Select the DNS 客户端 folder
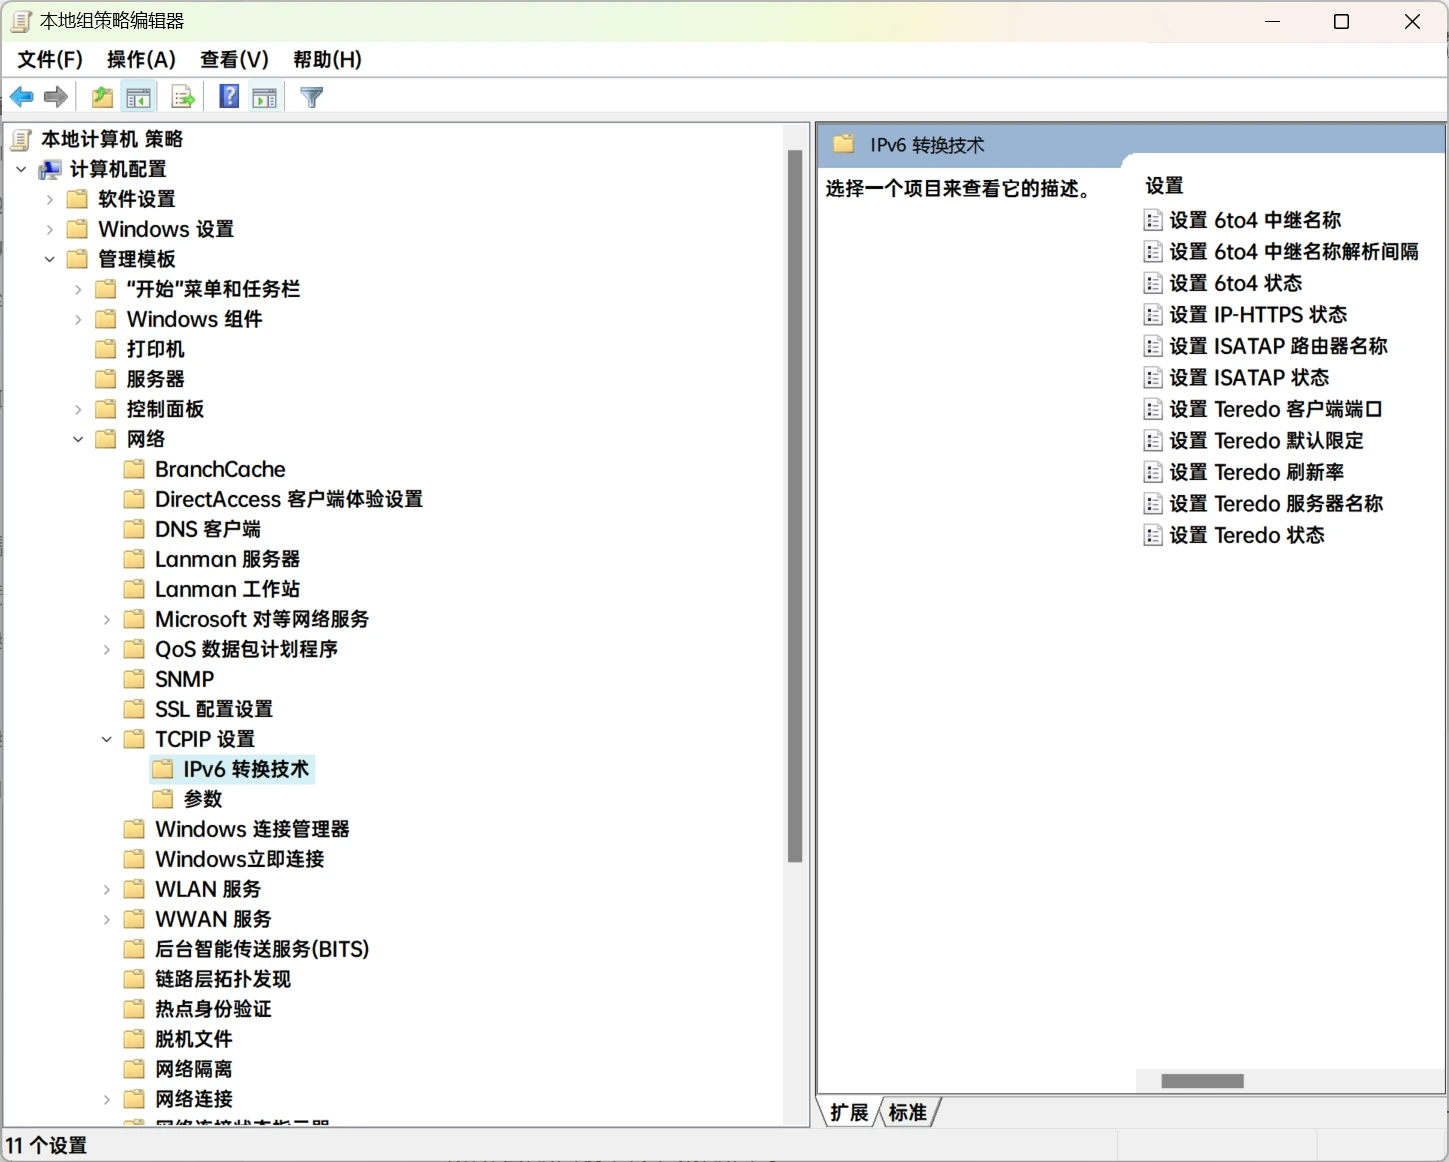Viewport: 1449px width, 1162px height. [x=207, y=529]
